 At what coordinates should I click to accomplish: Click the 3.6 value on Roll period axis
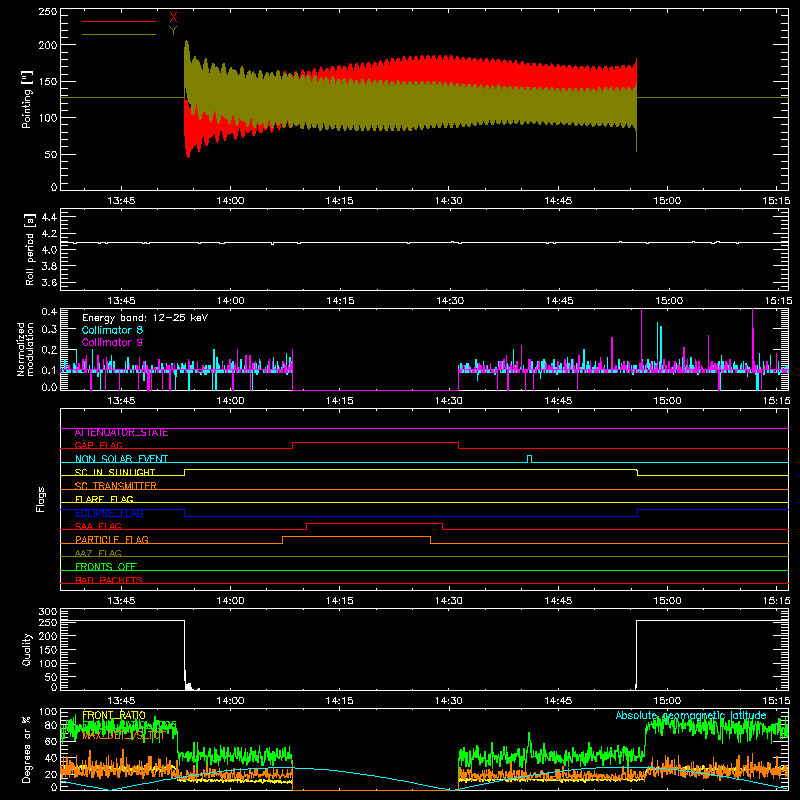49,282
